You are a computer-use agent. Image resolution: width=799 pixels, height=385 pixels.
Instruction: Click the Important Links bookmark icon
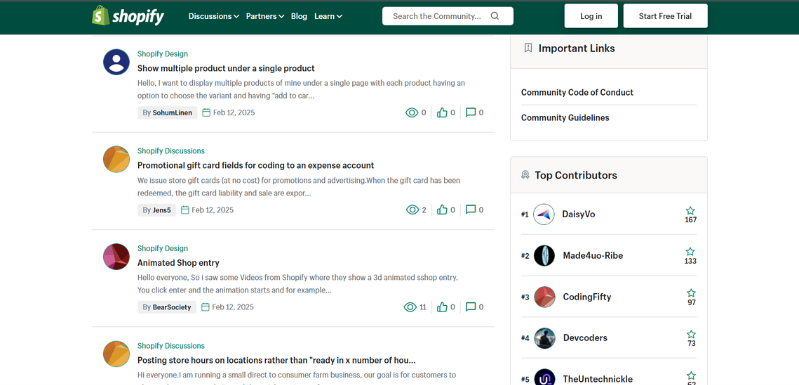pyautogui.click(x=528, y=48)
